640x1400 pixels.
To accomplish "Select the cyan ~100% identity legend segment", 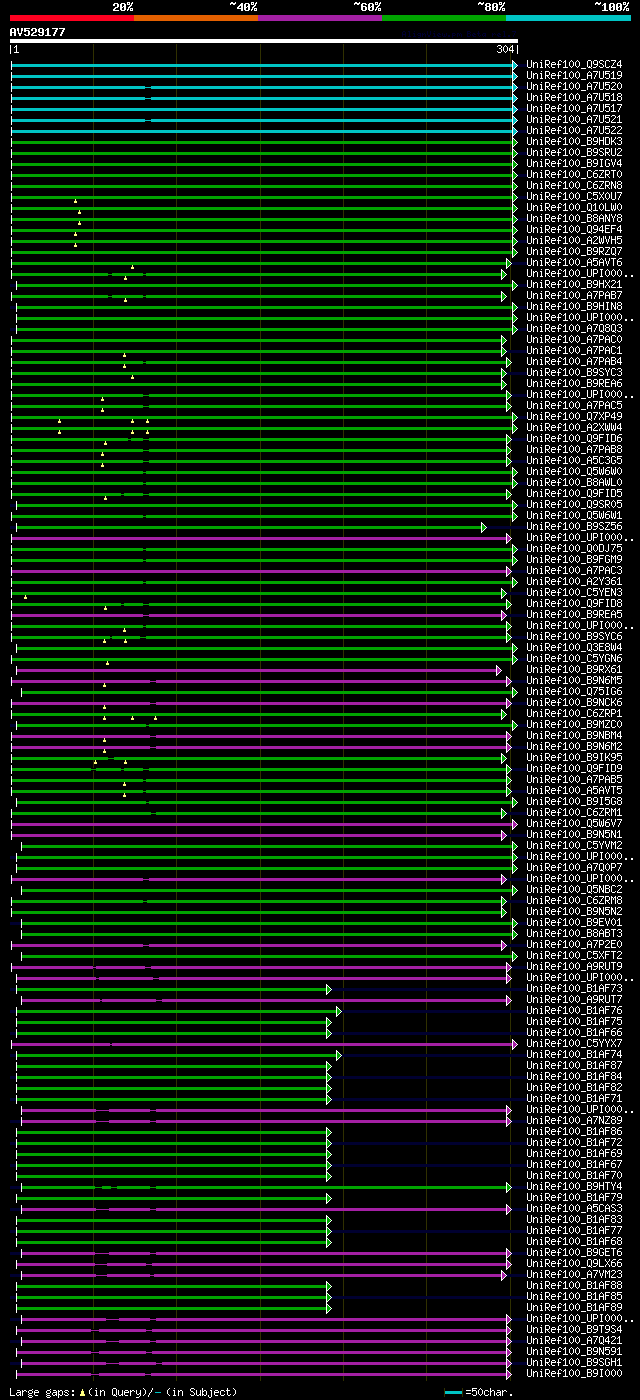I will point(568,17).
